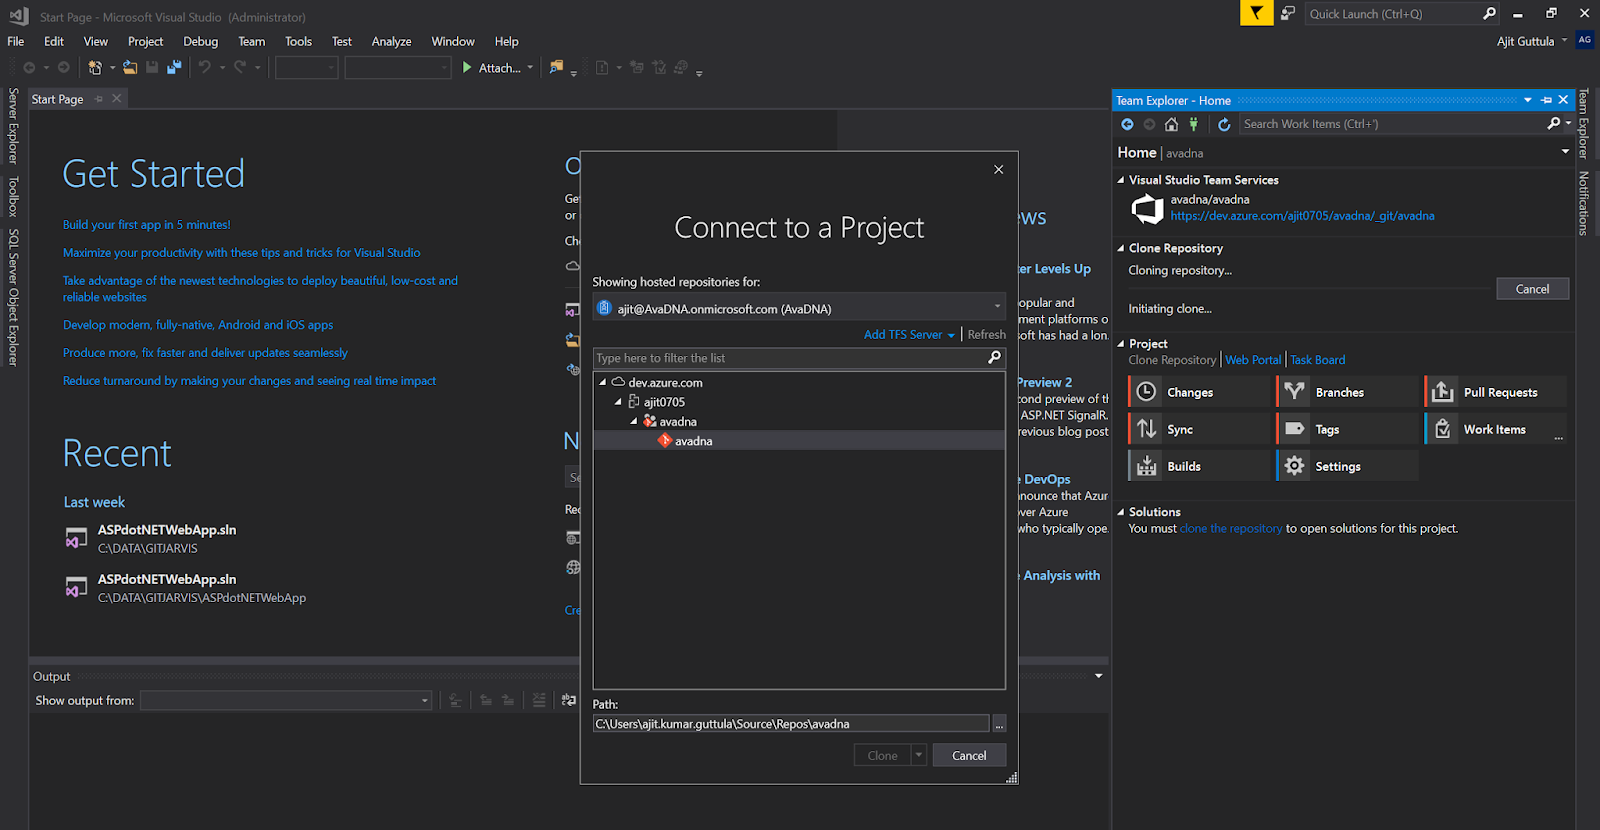Collapse the Visual Studio Team Services section
1600x830 pixels.
point(1121,180)
